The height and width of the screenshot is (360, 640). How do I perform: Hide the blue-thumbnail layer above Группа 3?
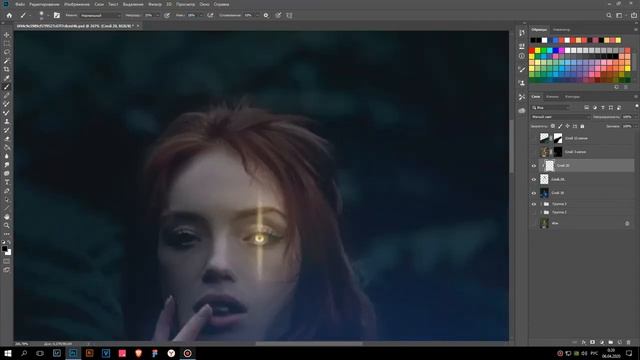(x=533, y=193)
